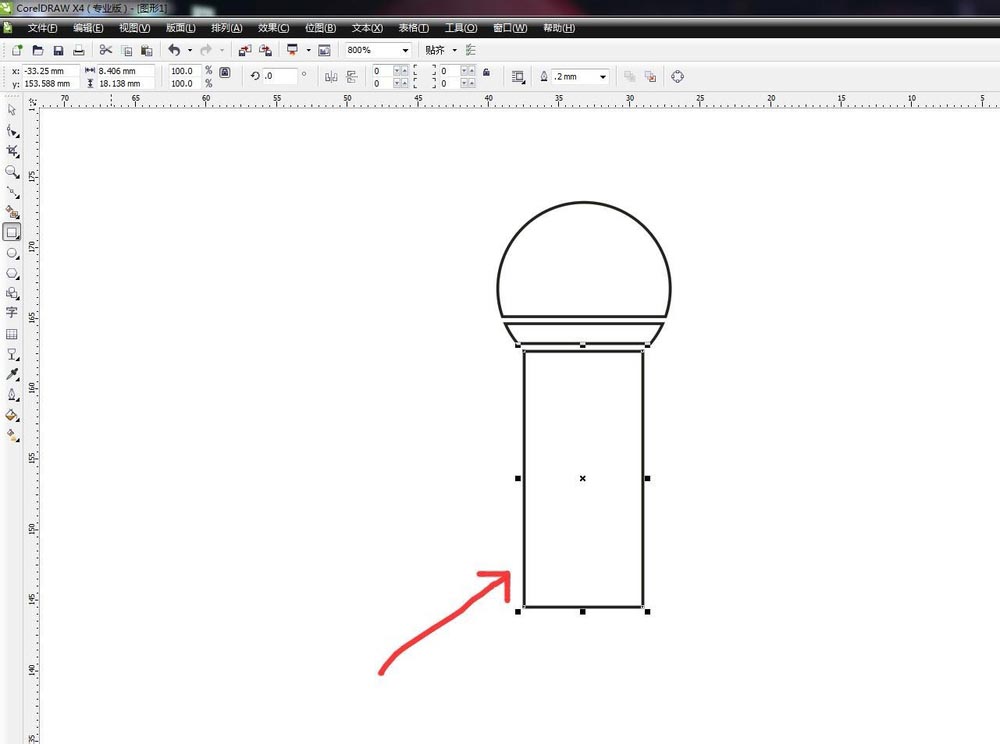The width and height of the screenshot is (1000, 744).
Task: Click the 贴齐 snap button
Action: (434, 50)
